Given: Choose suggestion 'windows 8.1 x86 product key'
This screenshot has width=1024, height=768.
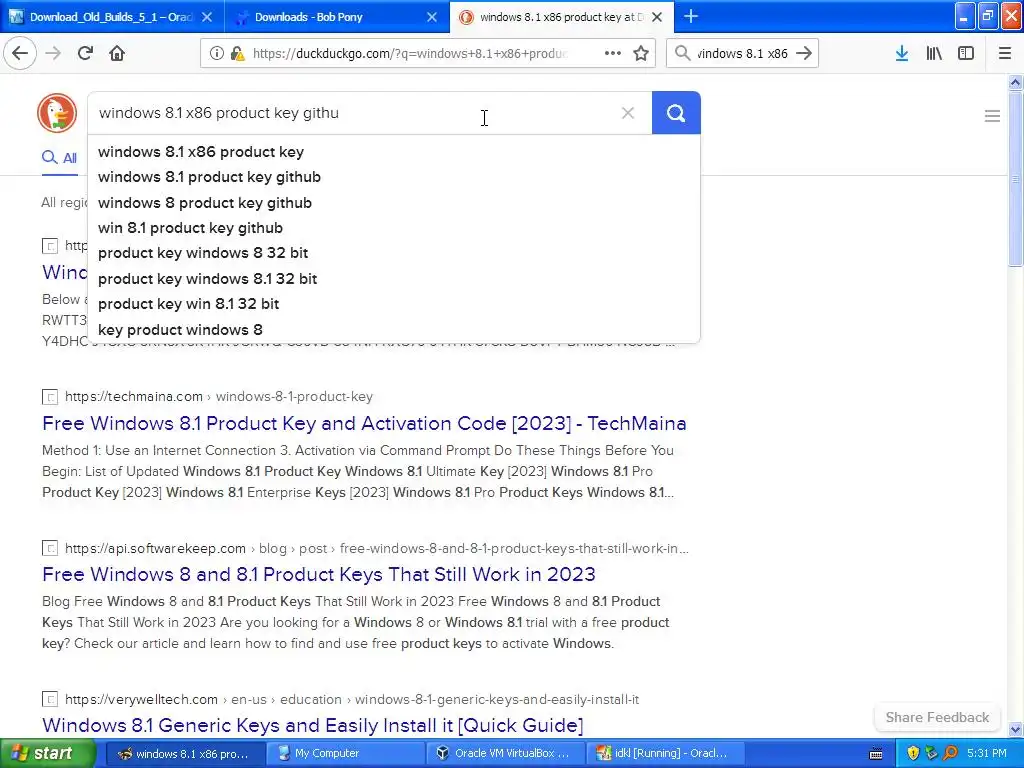Looking at the screenshot, I should click(x=200, y=152).
